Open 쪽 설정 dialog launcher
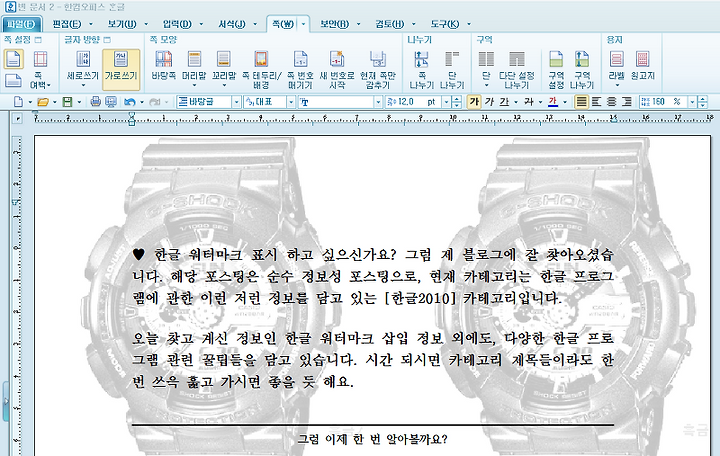720x456 pixels. pyautogui.click(x=38, y=40)
